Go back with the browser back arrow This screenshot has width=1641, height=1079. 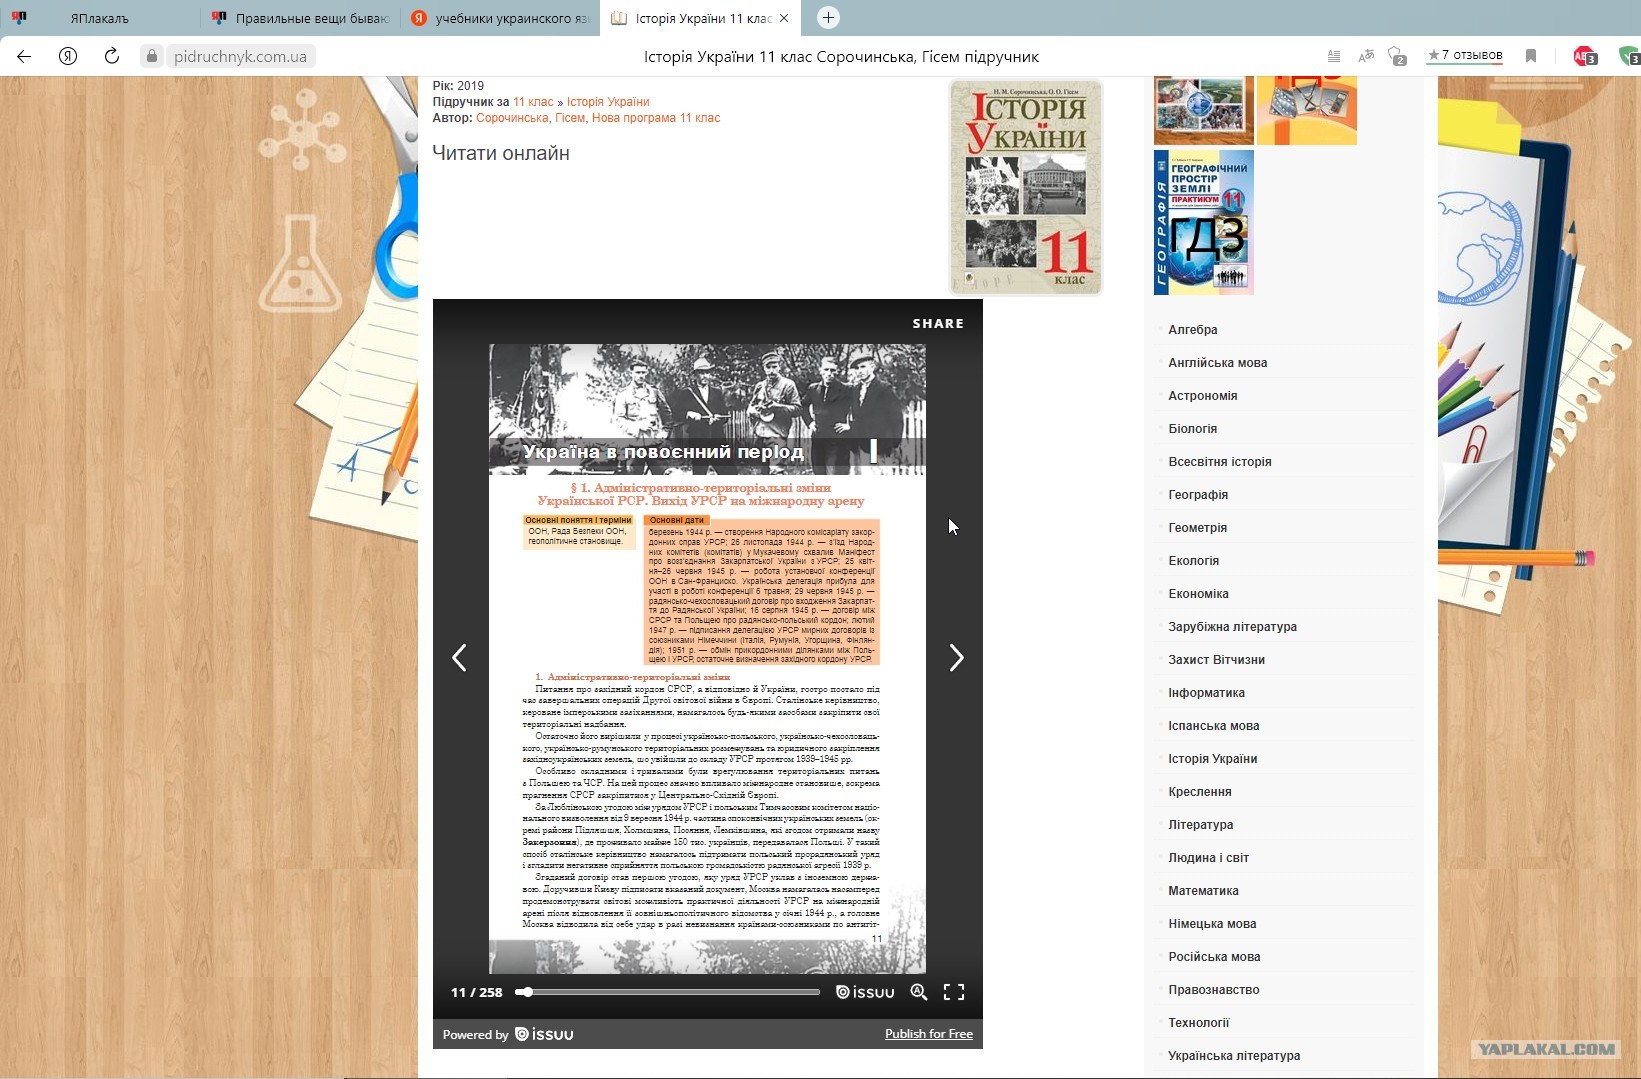(x=24, y=56)
